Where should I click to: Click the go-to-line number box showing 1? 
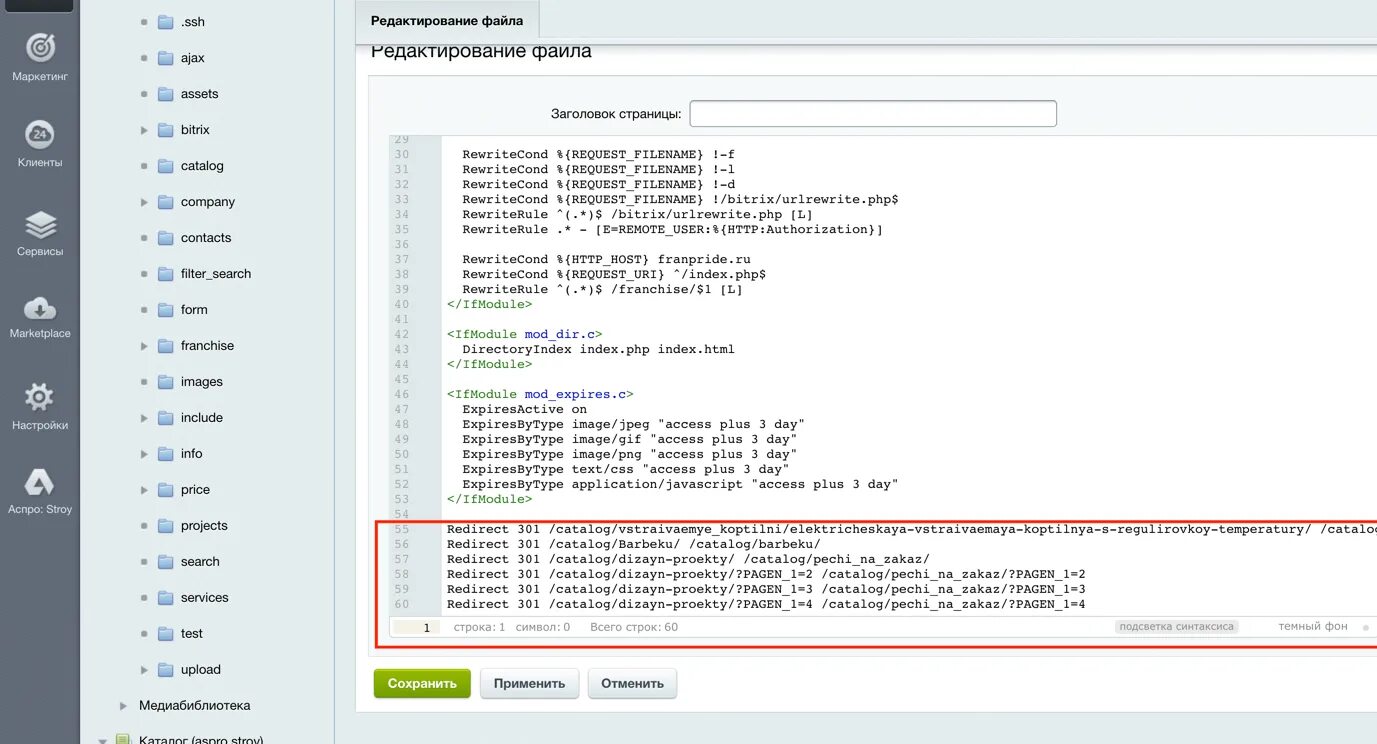(x=417, y=627)
